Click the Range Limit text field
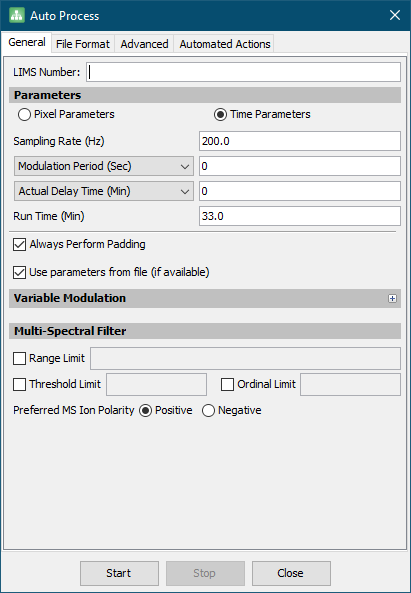411x593 pixels. click(x=245, y=359)
